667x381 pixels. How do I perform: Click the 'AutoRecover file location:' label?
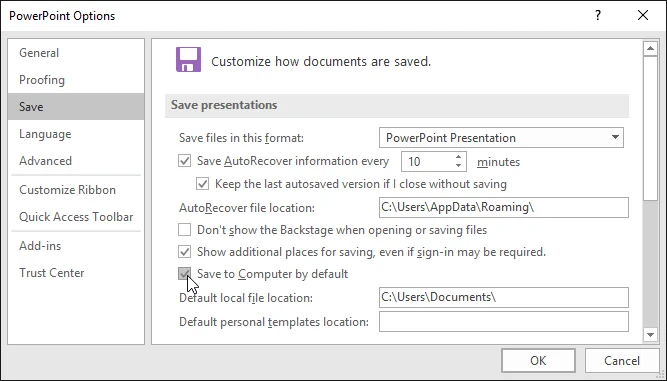pos(247,208)
